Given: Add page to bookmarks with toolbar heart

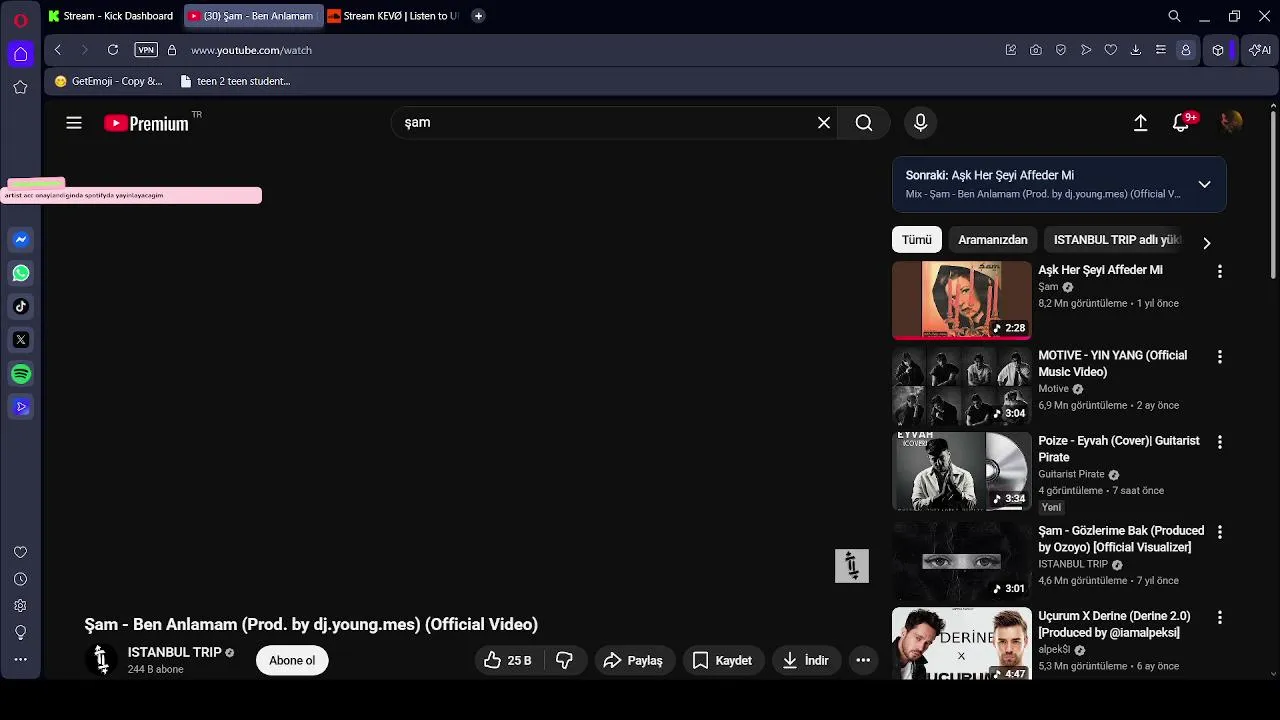Looking at the screenshot, I should click(1111, 50).
